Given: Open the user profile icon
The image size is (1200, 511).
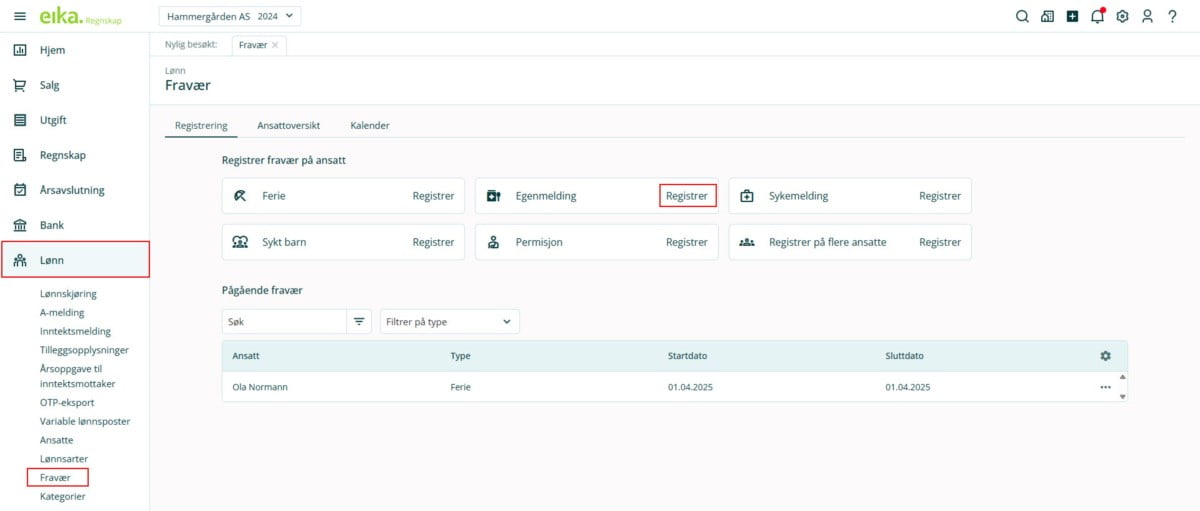Looking at the screenshot, I should 1147,16.
